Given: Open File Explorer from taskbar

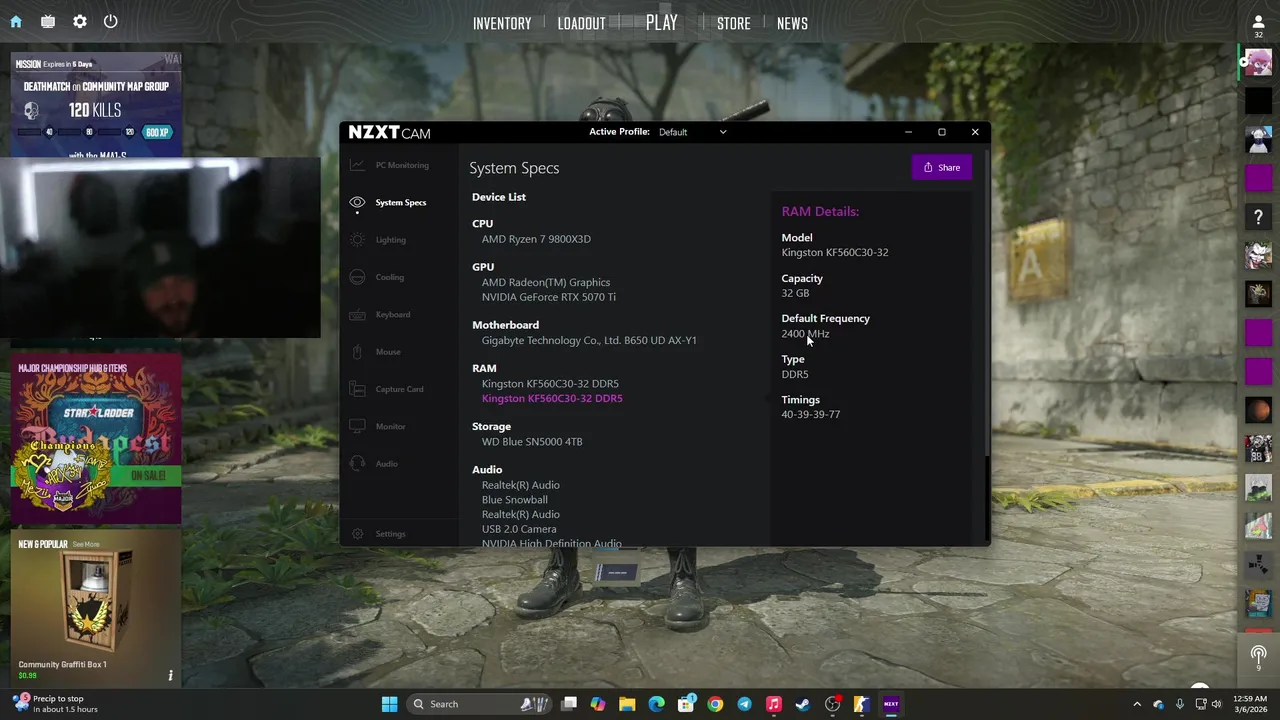Looking at the screenshot, I should pyautogui.click(x=627, y=704).
